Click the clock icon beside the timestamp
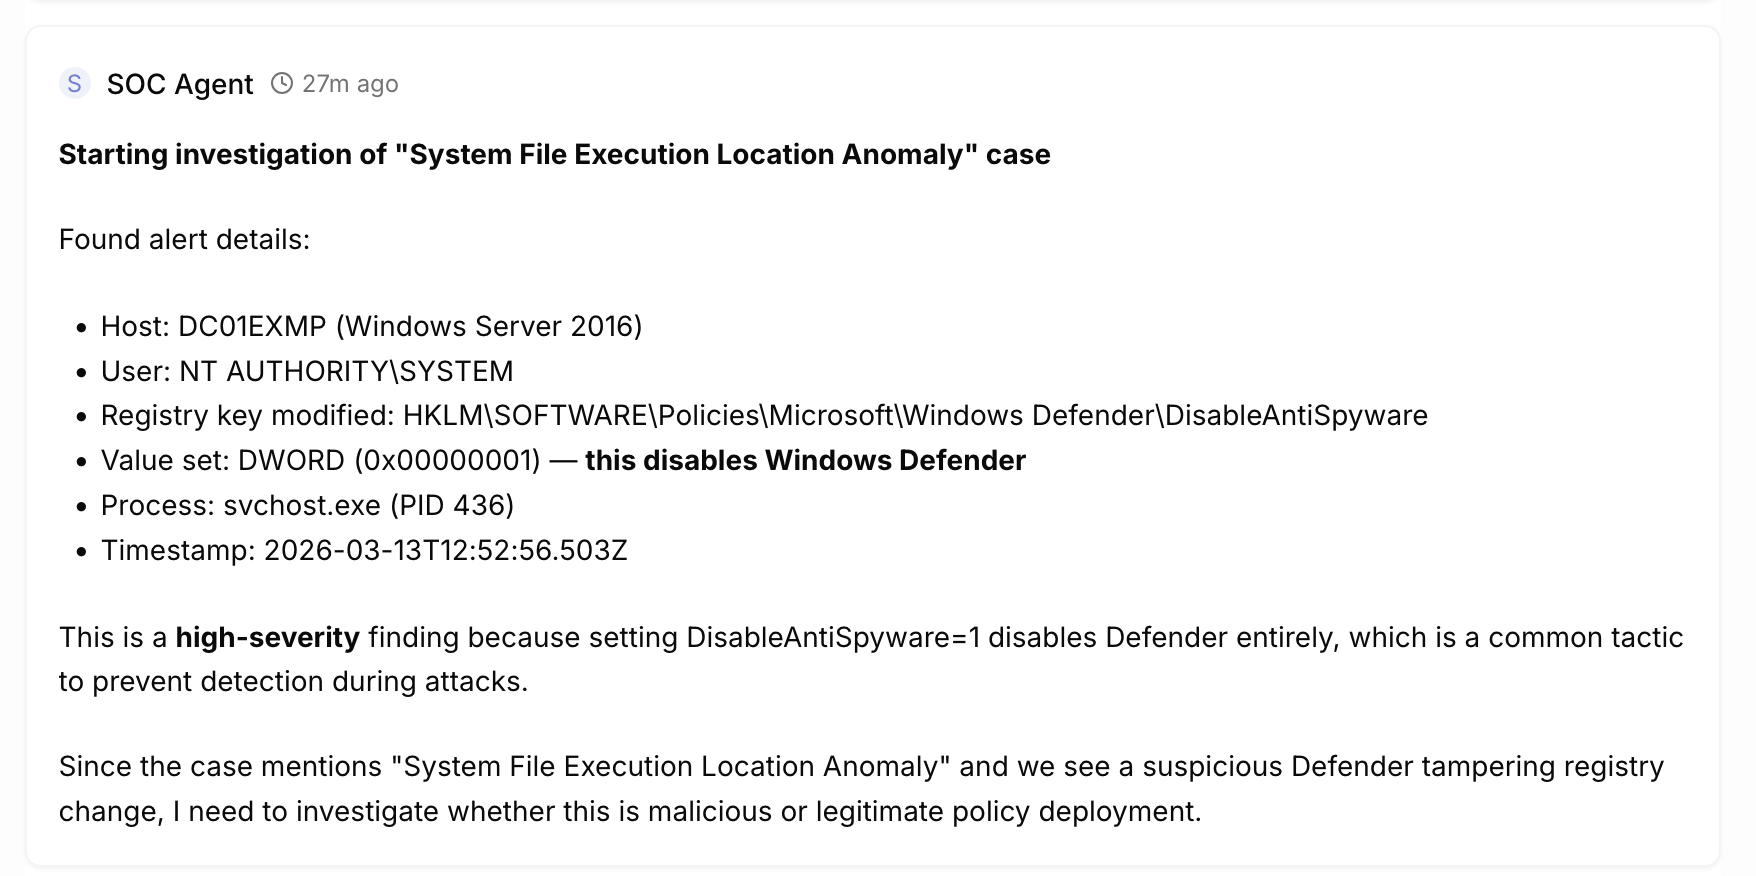 (283, 84)
